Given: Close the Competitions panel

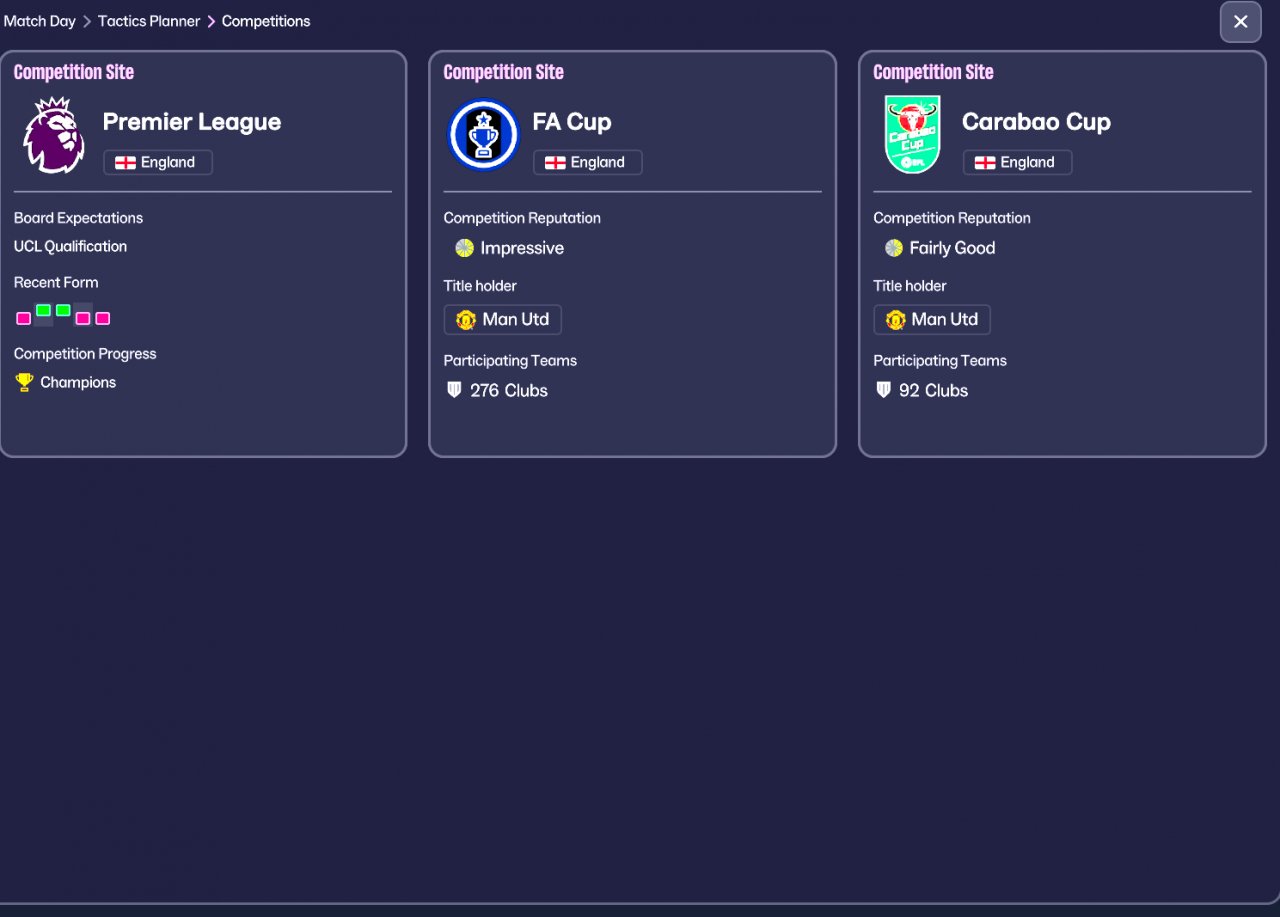Looking at the screenshot, I should (1240, 22).
